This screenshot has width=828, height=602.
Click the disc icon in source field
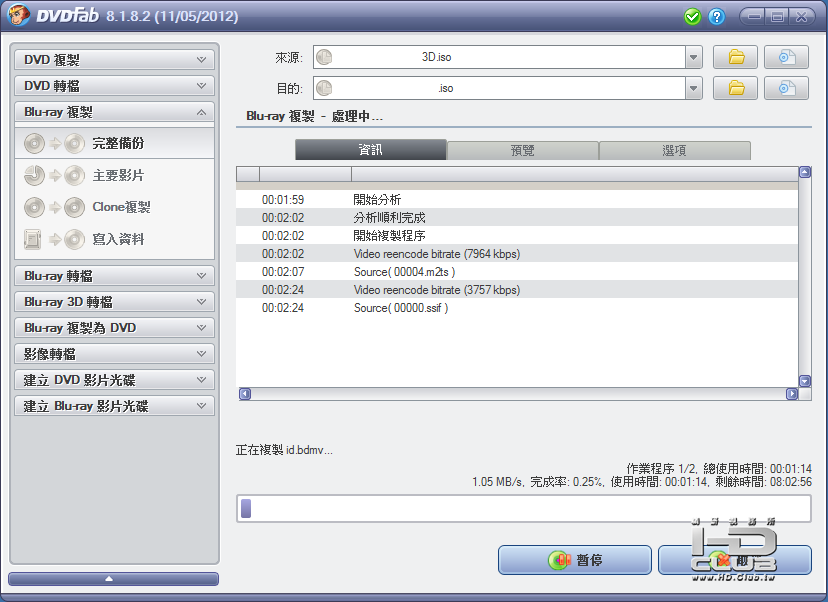(x=324, y=57)
